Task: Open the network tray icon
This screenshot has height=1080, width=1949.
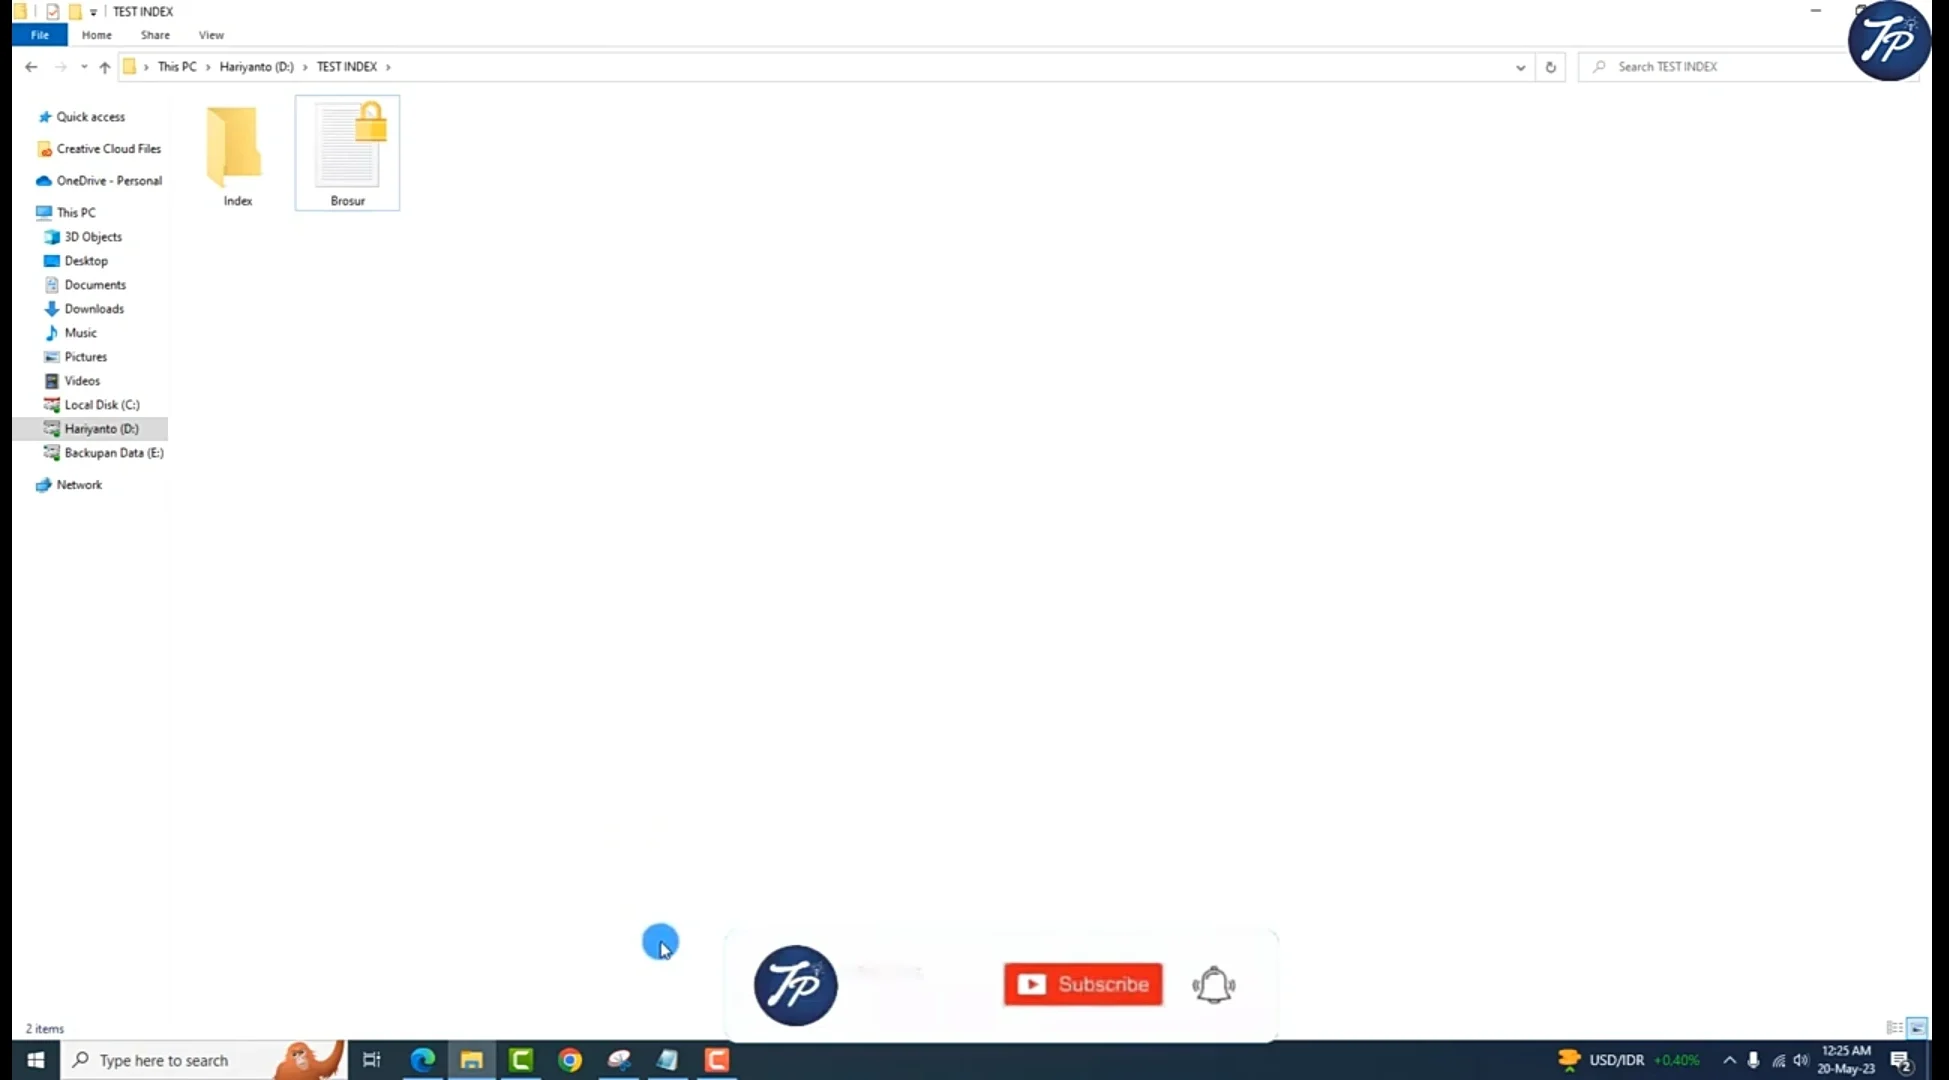Action: 1778,1060
